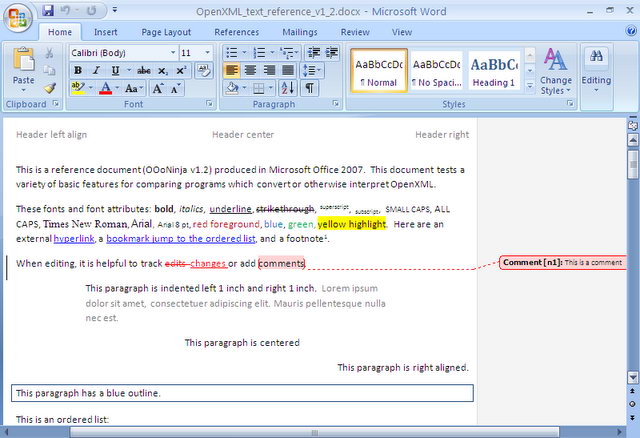Switch to the View tab

pyautogui.click(x=402, y=32)
